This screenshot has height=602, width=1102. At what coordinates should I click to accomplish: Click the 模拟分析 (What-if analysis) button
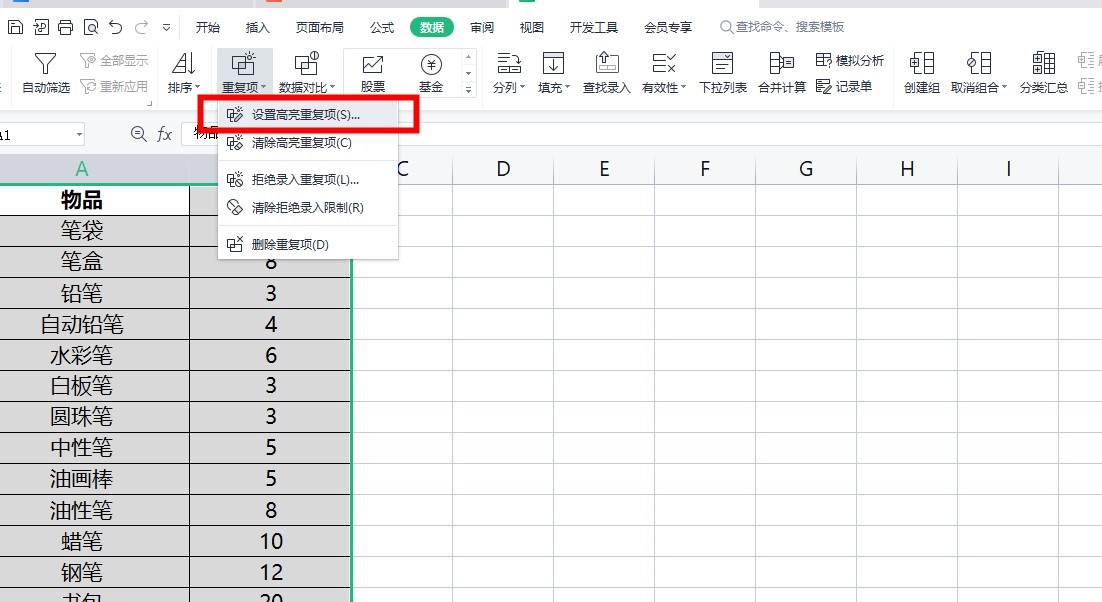[850, 61]
